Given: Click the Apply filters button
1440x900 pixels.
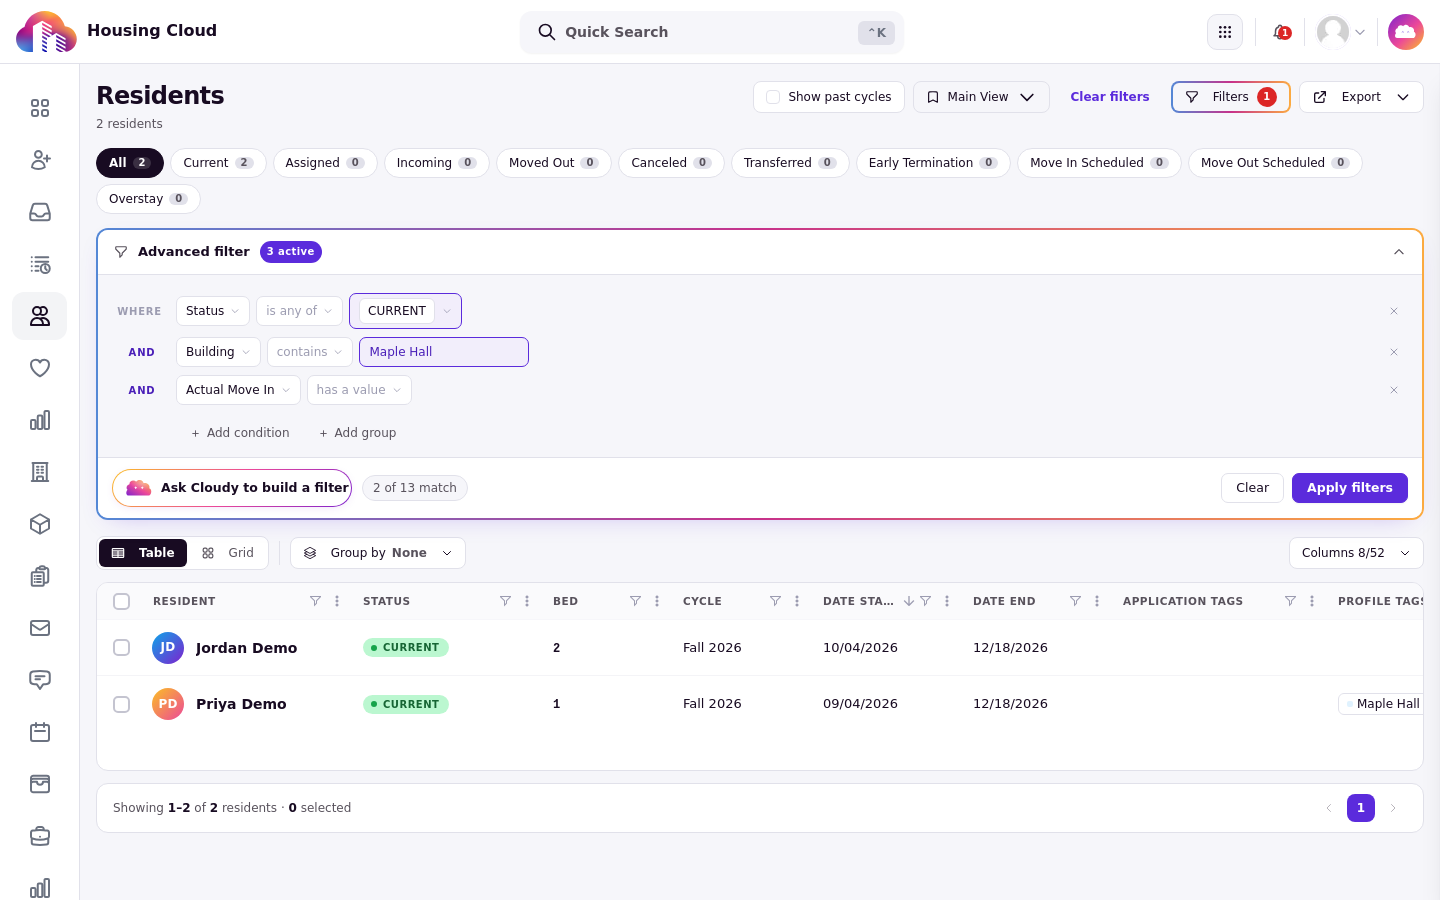Looking at the screenshot, I should [x=1350, y=488].
